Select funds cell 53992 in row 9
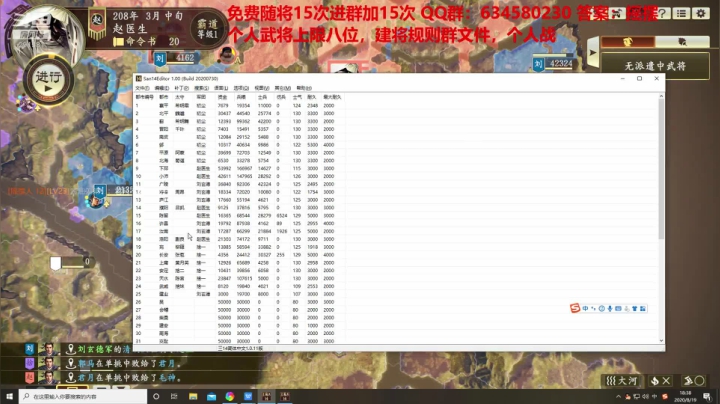This screenshot has height=404, width=720. (224, 168)
